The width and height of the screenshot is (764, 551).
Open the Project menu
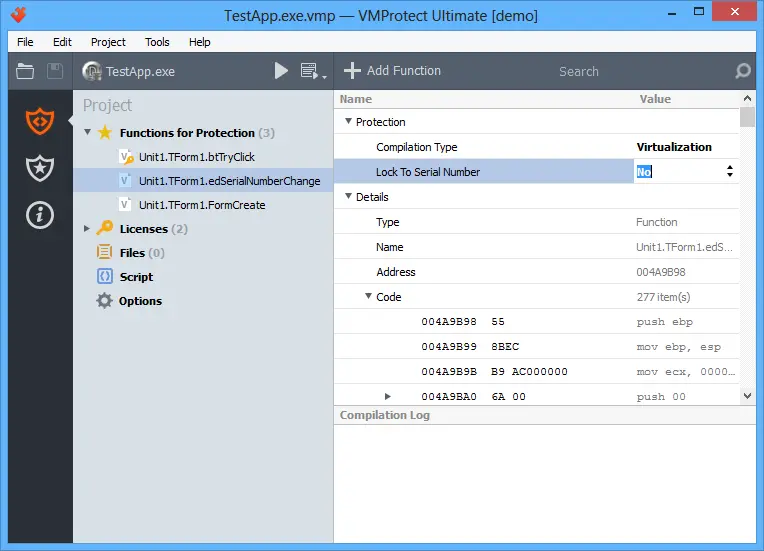click(x=108, y=42)
